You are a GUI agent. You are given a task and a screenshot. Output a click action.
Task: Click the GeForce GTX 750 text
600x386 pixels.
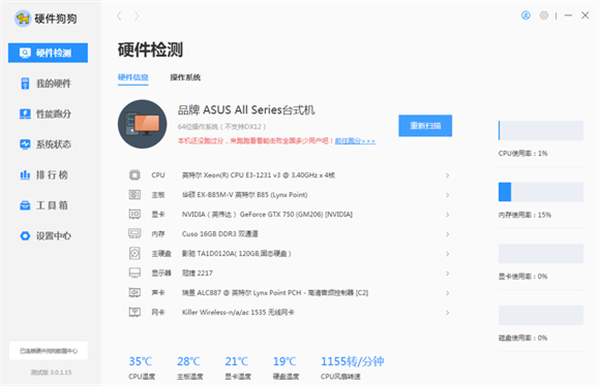click(x=267, y=214)
